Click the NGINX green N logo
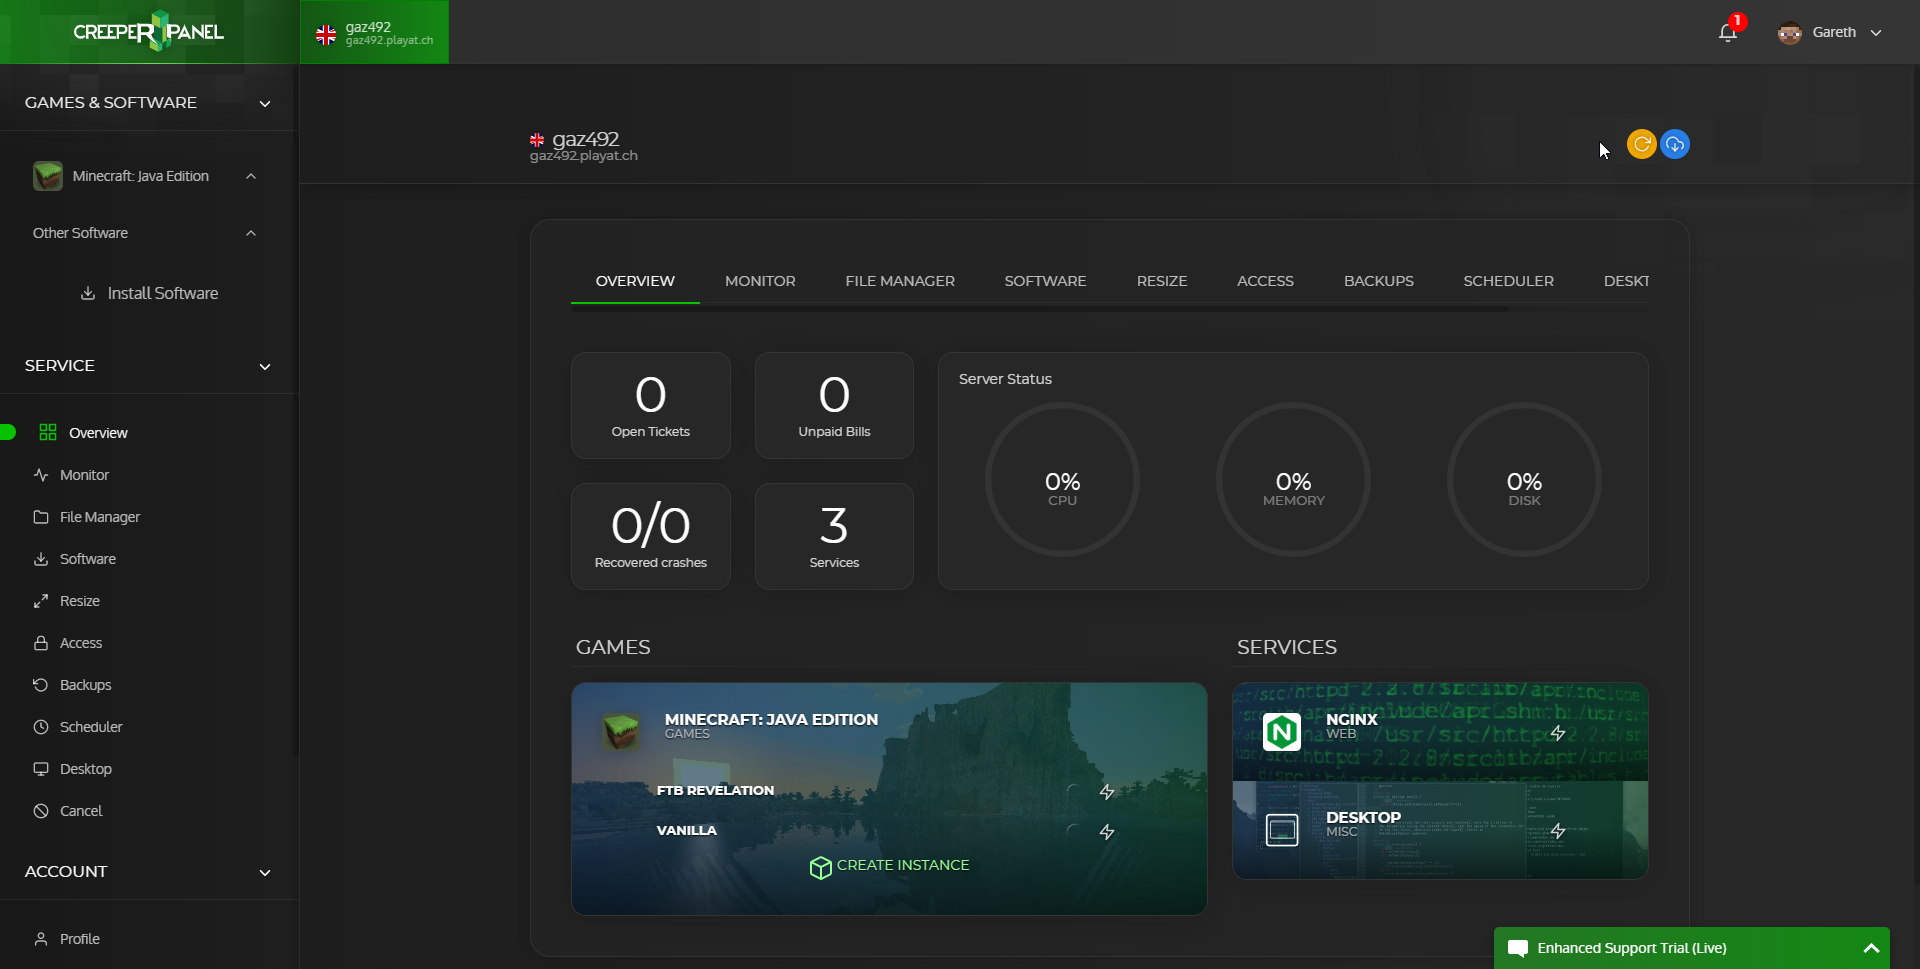This screenshot has height=969, width=1920. [1282, 732]
